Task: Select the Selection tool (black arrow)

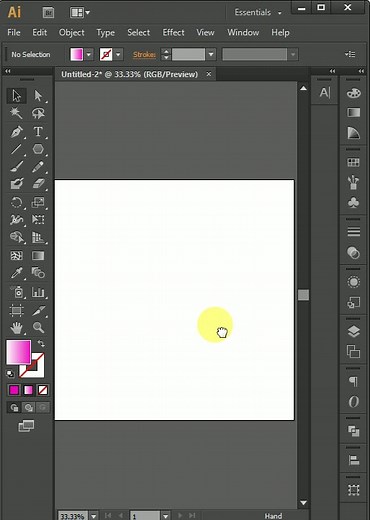Action: point(16,96)
